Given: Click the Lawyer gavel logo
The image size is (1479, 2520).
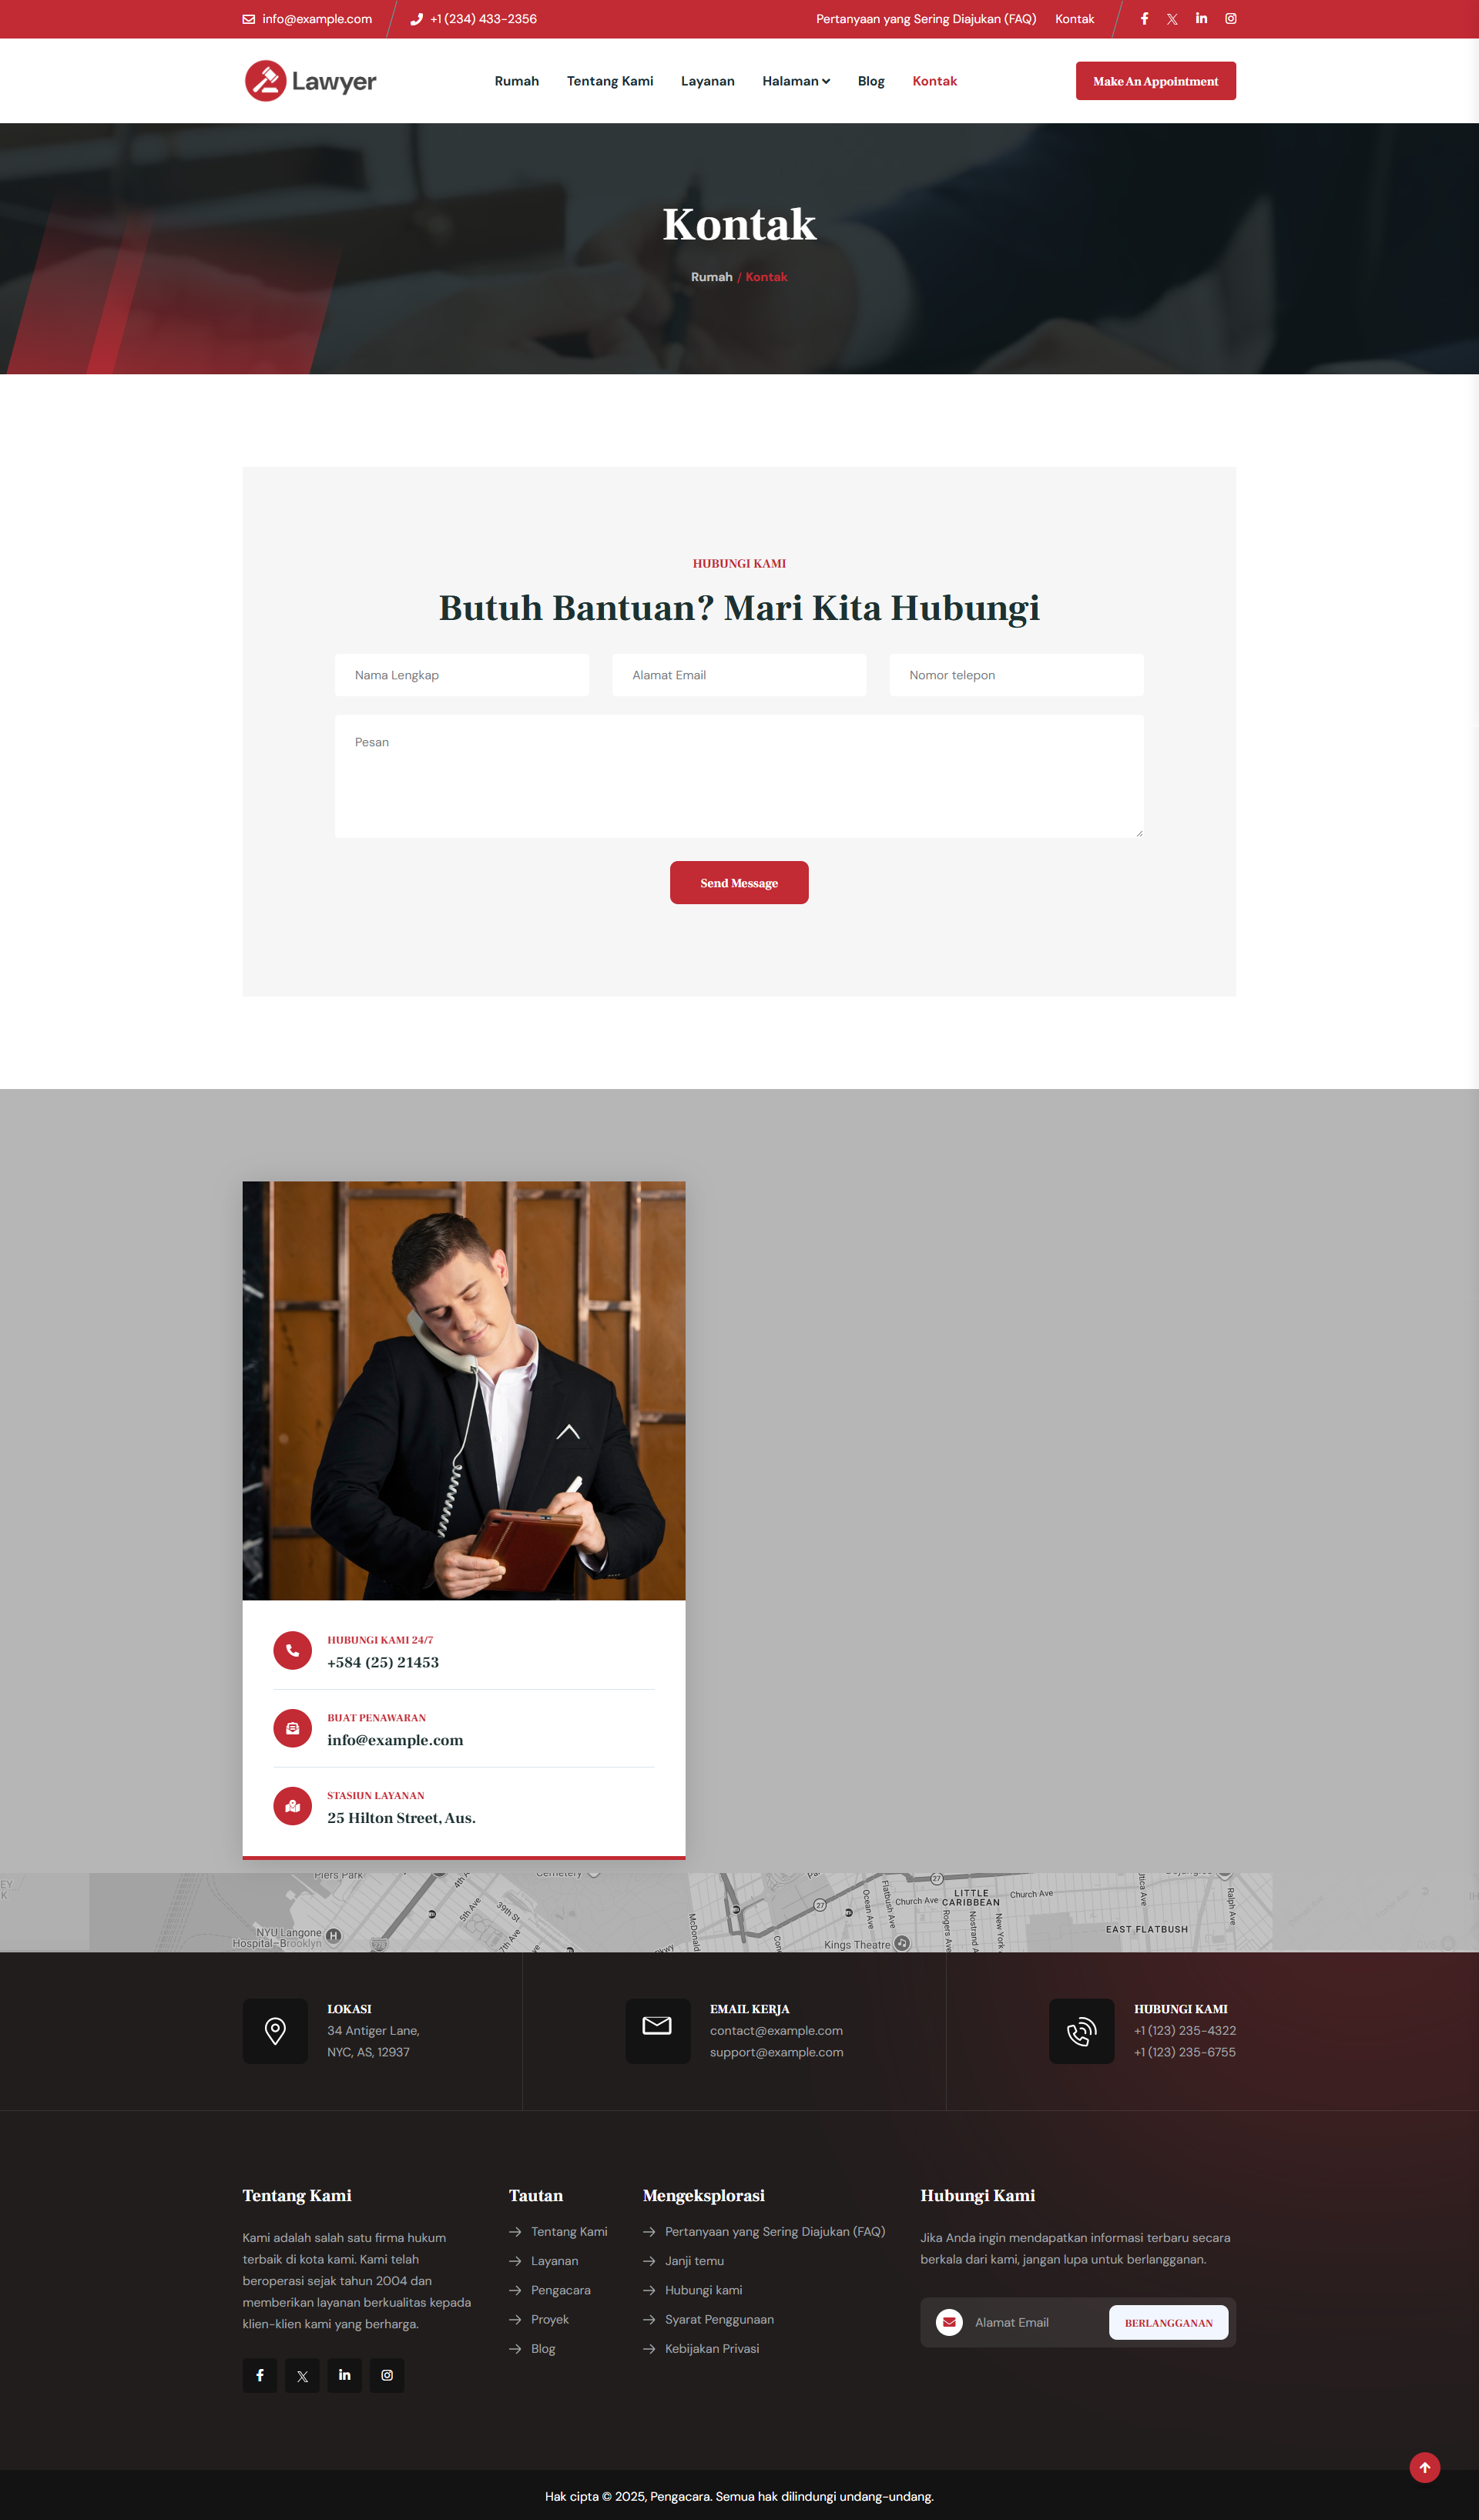Looking at the screenshot, I should pos(310,81).
